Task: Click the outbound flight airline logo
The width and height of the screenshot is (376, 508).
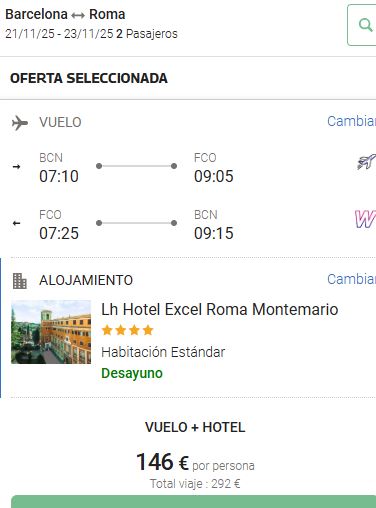Action: tap(366, 162)
